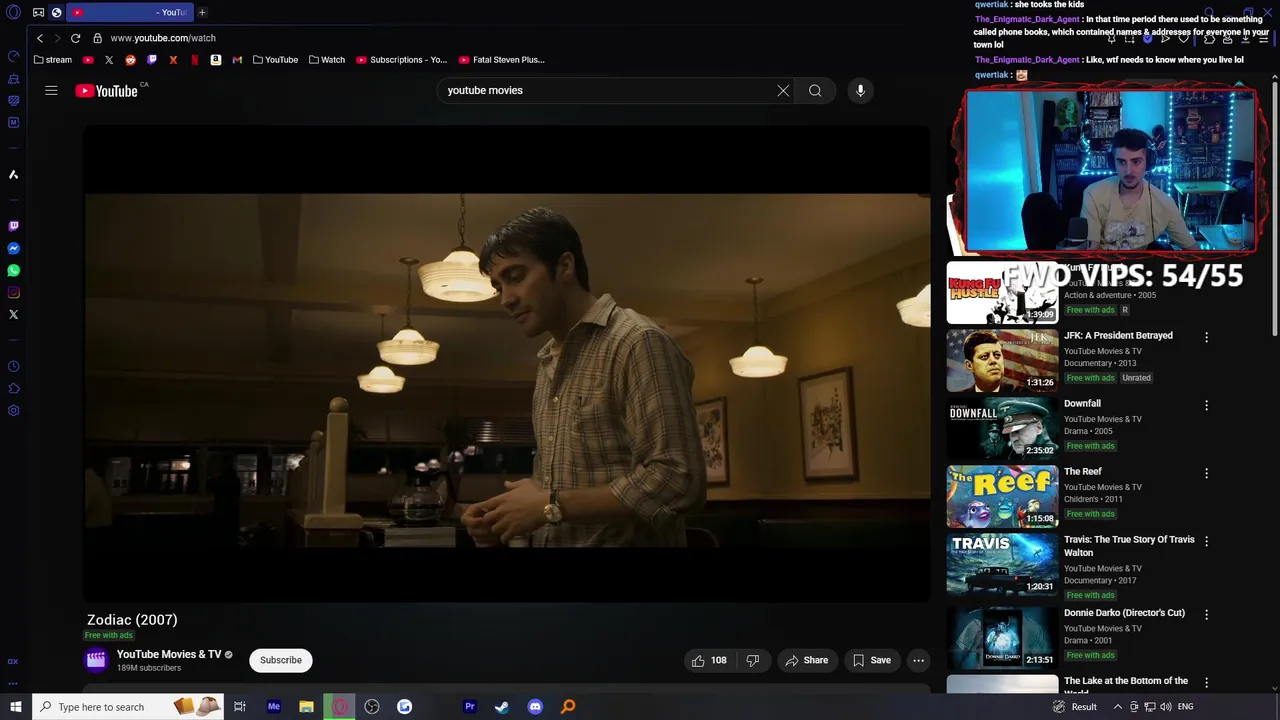Click the Opera GX logo menu icon

(13, 12)
